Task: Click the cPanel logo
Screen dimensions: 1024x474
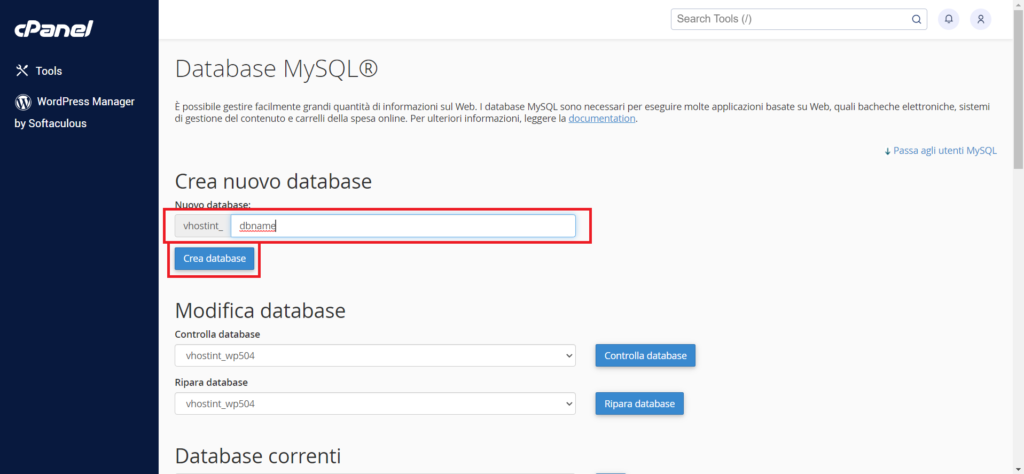Action: pyautogui.click(x=54, y=29)
